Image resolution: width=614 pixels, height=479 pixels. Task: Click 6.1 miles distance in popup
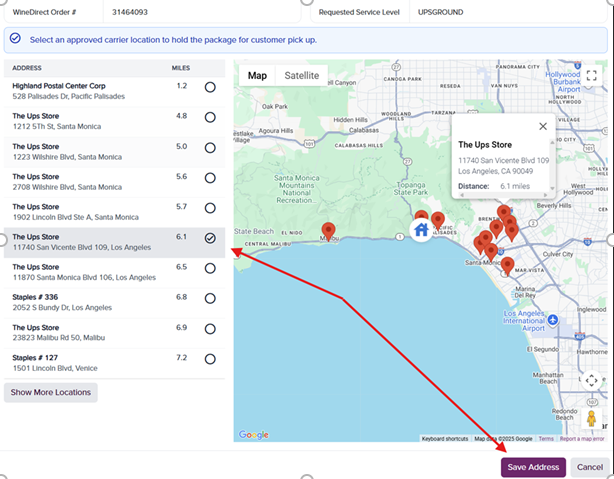coord(515,186)
